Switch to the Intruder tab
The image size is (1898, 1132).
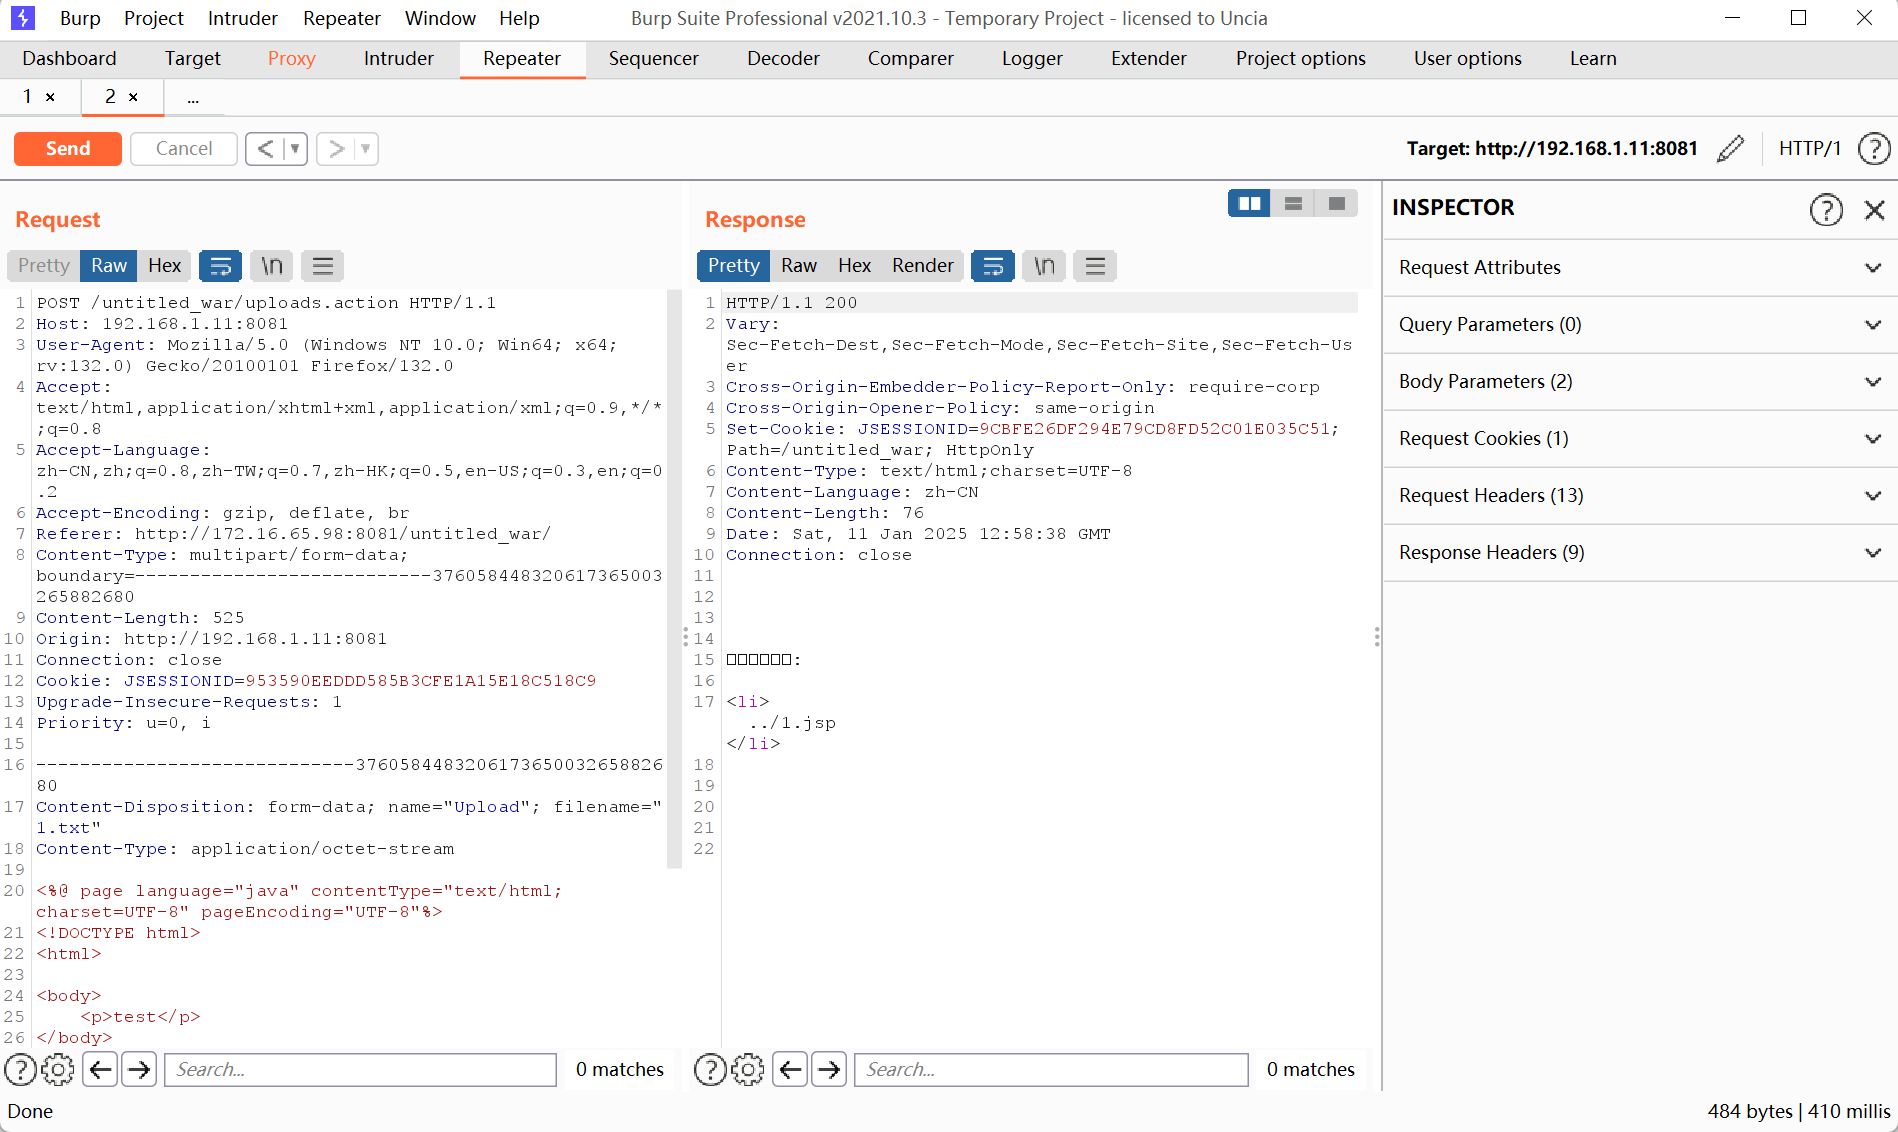[x=398, y=59]
